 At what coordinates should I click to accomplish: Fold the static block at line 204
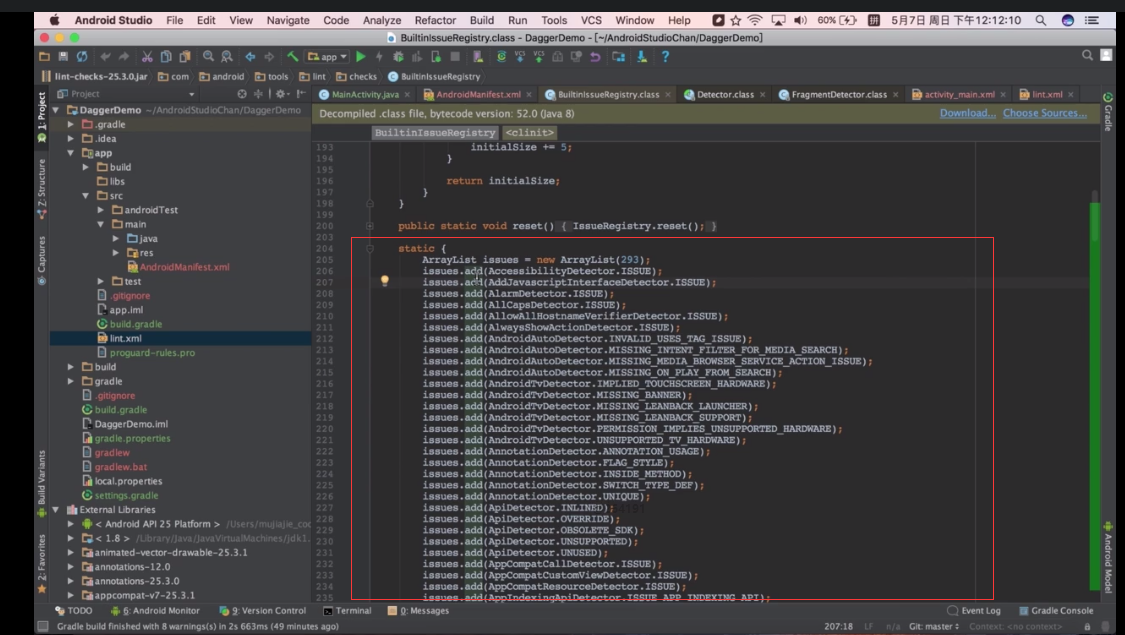pyautogui.click(x=369, y=248)
